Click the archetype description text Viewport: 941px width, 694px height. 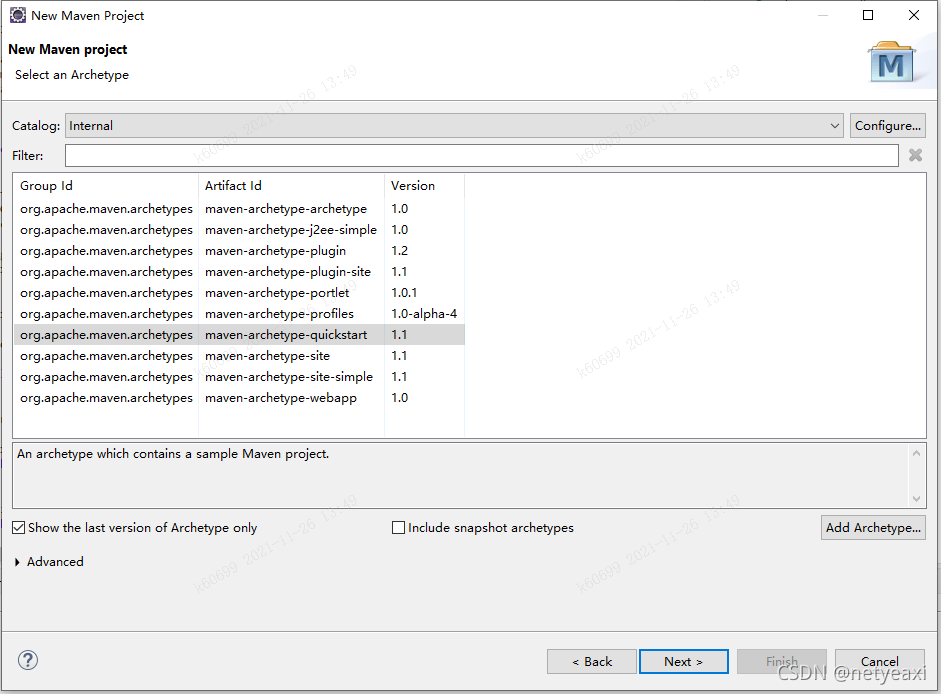pyautogui.click(x=173, y=454)
